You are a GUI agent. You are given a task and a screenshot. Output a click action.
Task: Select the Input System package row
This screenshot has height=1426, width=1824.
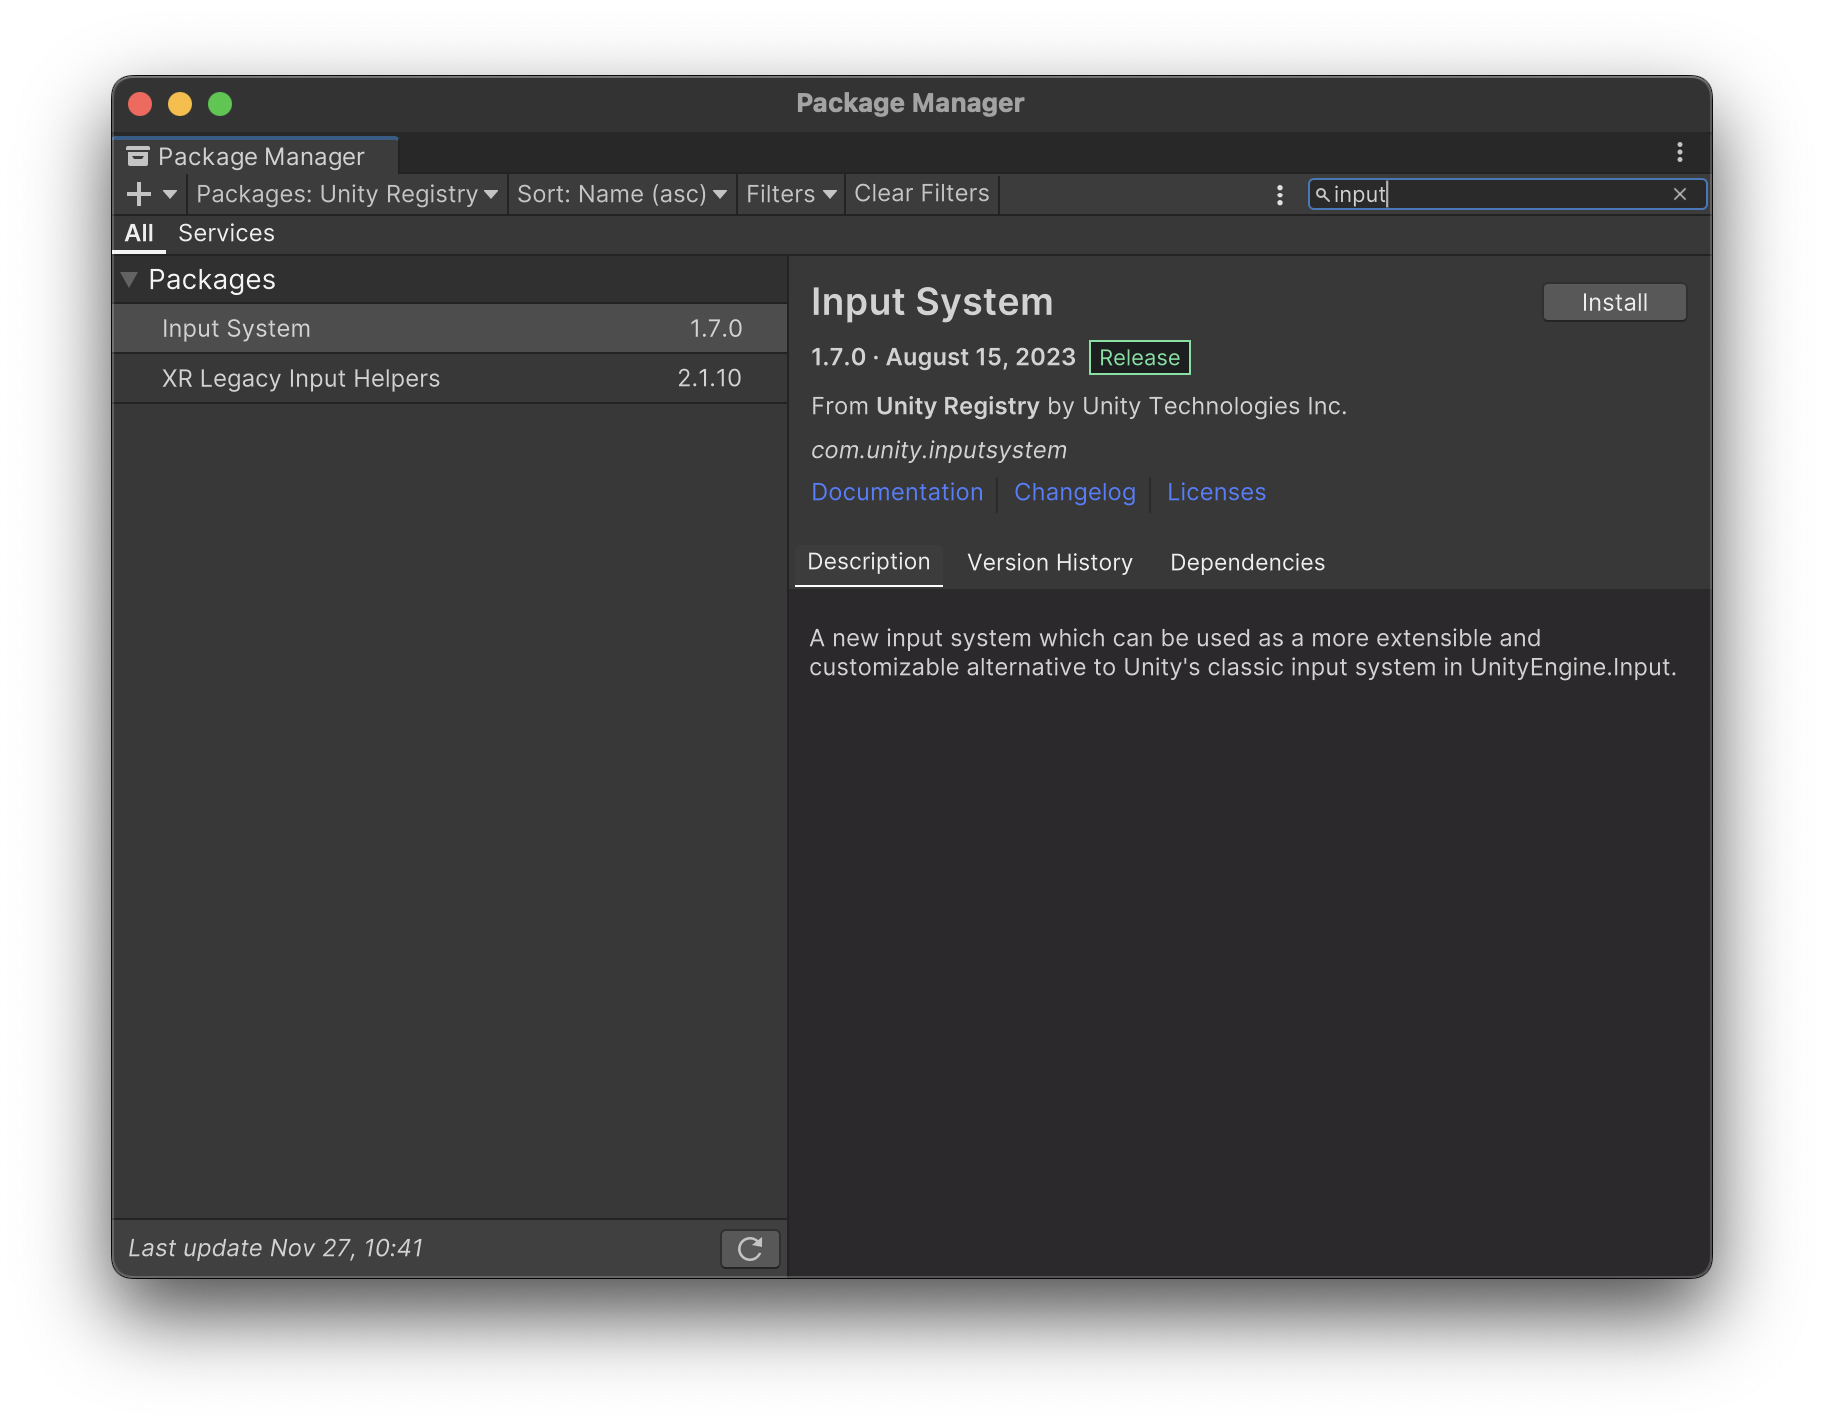tap(450, 329)
